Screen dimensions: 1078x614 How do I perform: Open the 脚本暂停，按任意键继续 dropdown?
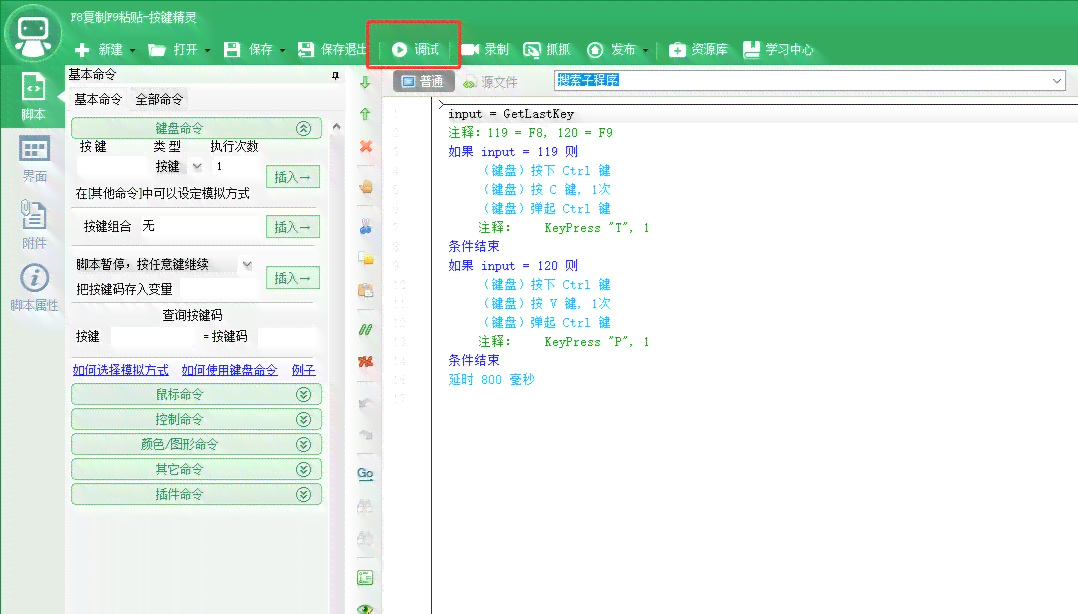pyautogui.click(x=247, y=265)
